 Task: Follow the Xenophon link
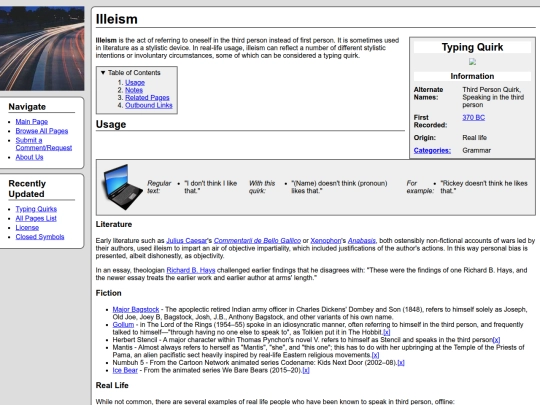pyautogui.click(x=326, y=241)
